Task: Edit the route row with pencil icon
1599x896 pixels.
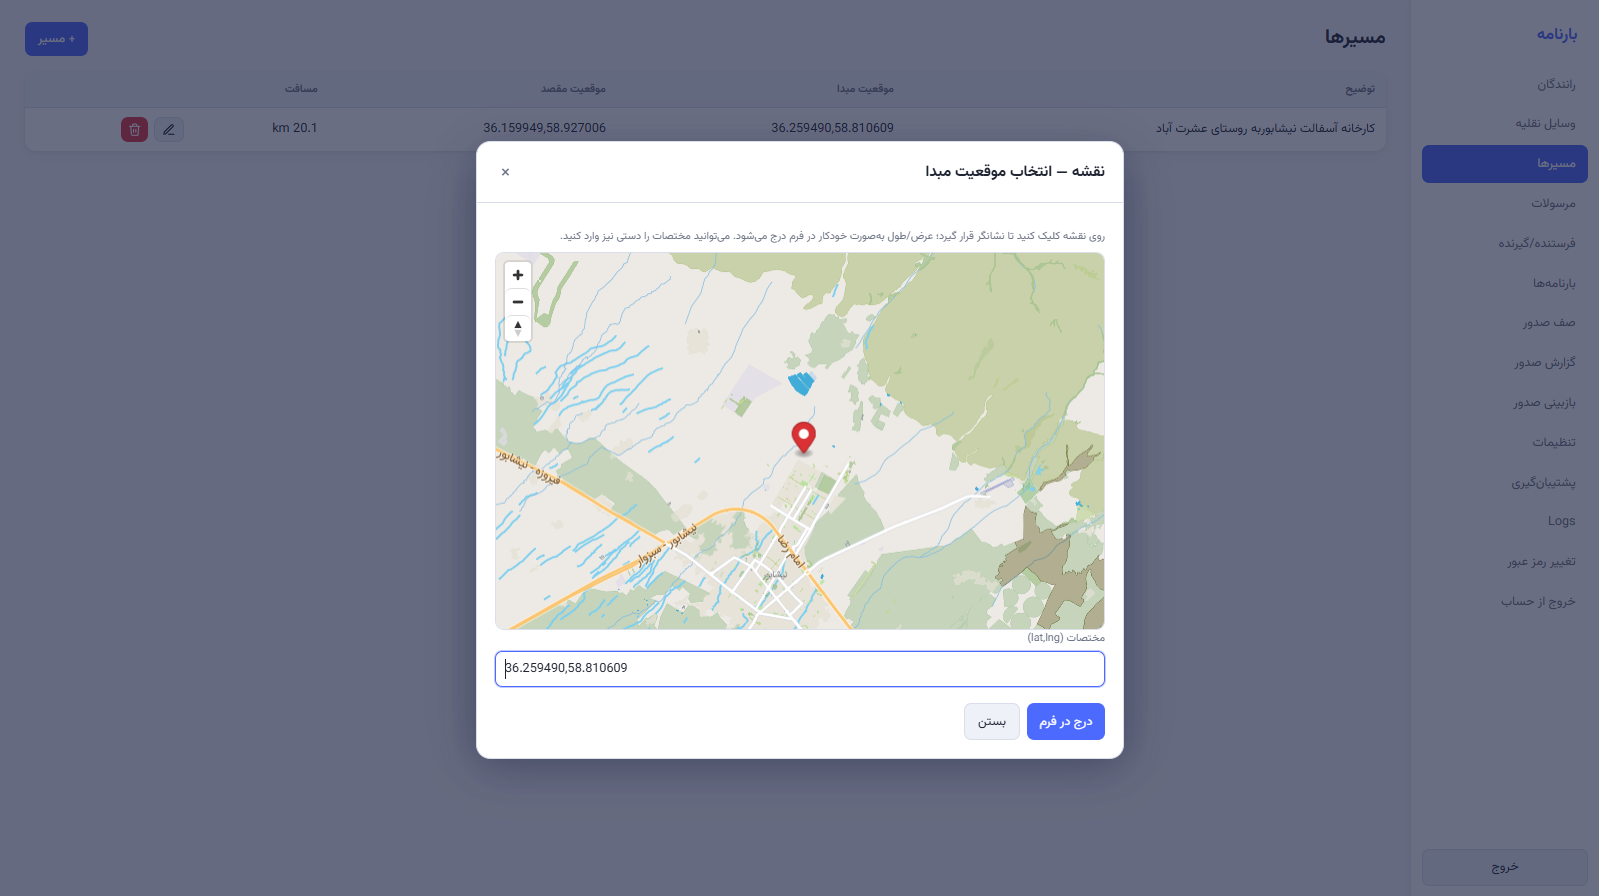Action: pyautogui.click(x=169, y=129)
